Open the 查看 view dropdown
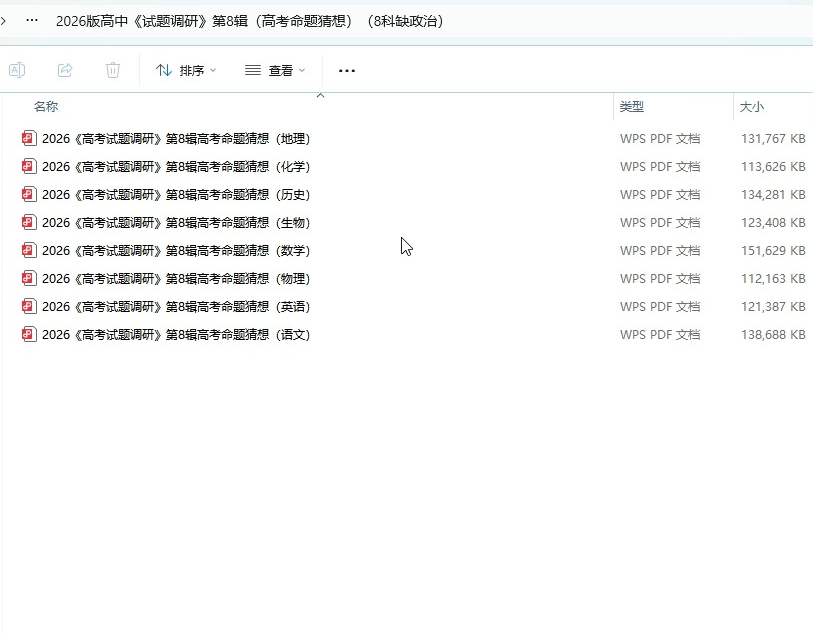Screen dimensions: 813x634 coord(276,70)
